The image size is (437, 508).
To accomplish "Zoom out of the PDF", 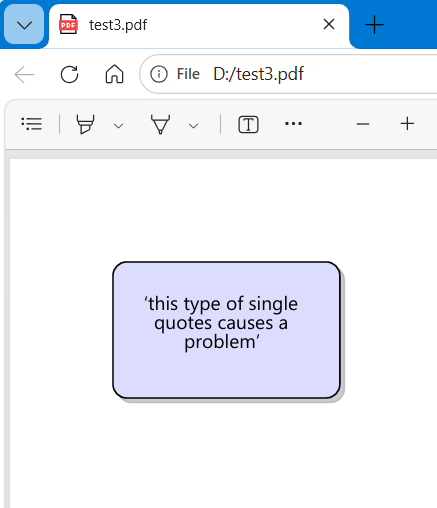I will pyautogui.click(x=363, y=124).
